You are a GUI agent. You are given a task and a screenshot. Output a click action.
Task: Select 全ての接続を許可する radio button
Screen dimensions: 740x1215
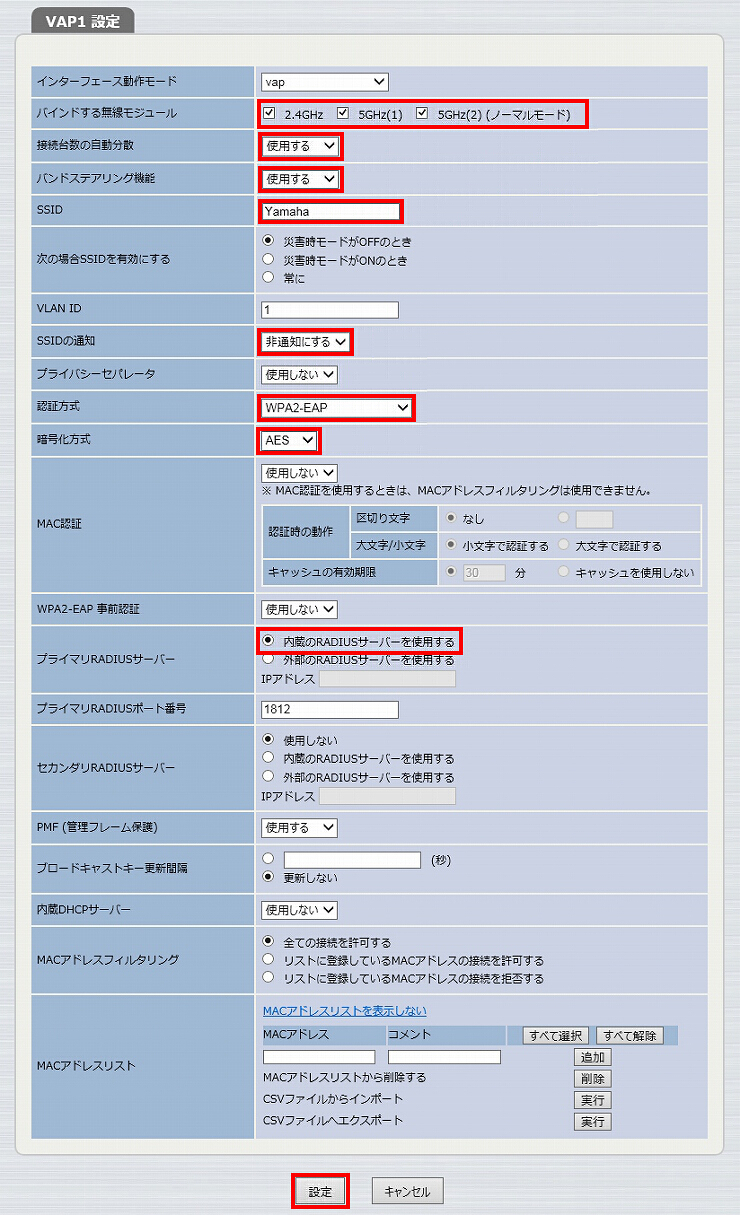click(268, 942)
